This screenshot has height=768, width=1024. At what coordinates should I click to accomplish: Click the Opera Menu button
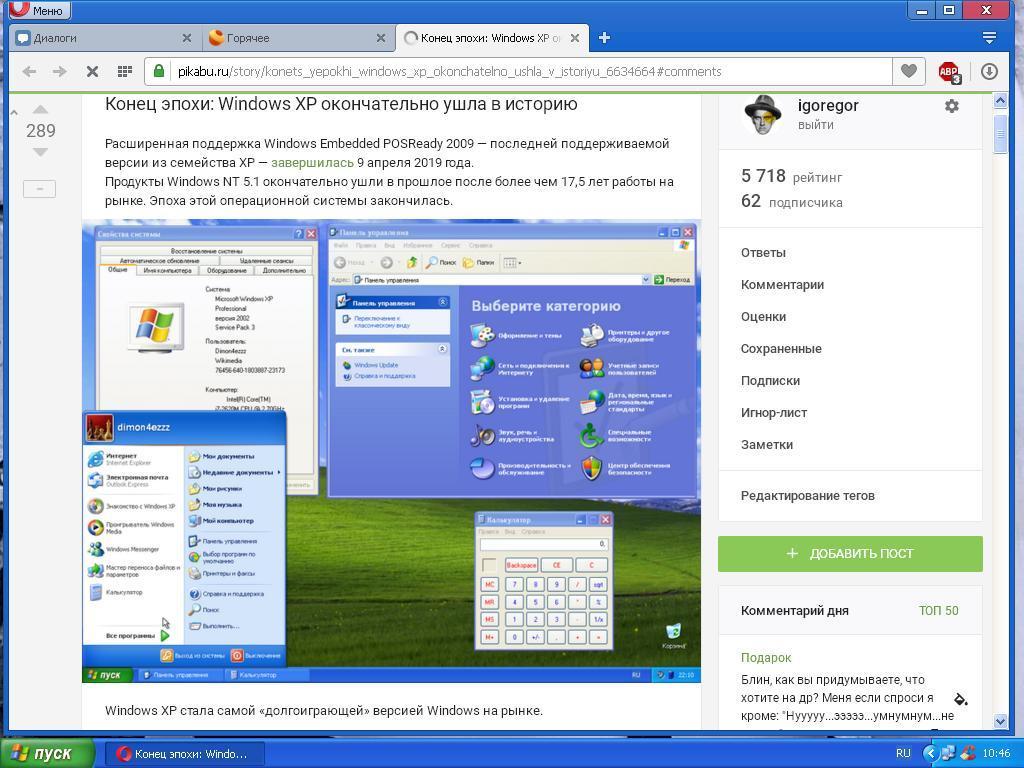[x=37, y=10]
